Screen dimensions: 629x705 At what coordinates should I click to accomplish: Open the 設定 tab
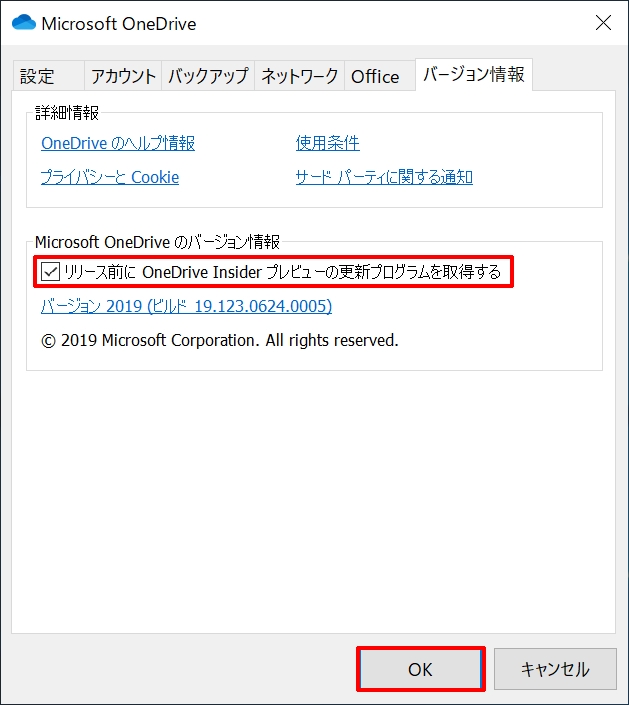49,76
